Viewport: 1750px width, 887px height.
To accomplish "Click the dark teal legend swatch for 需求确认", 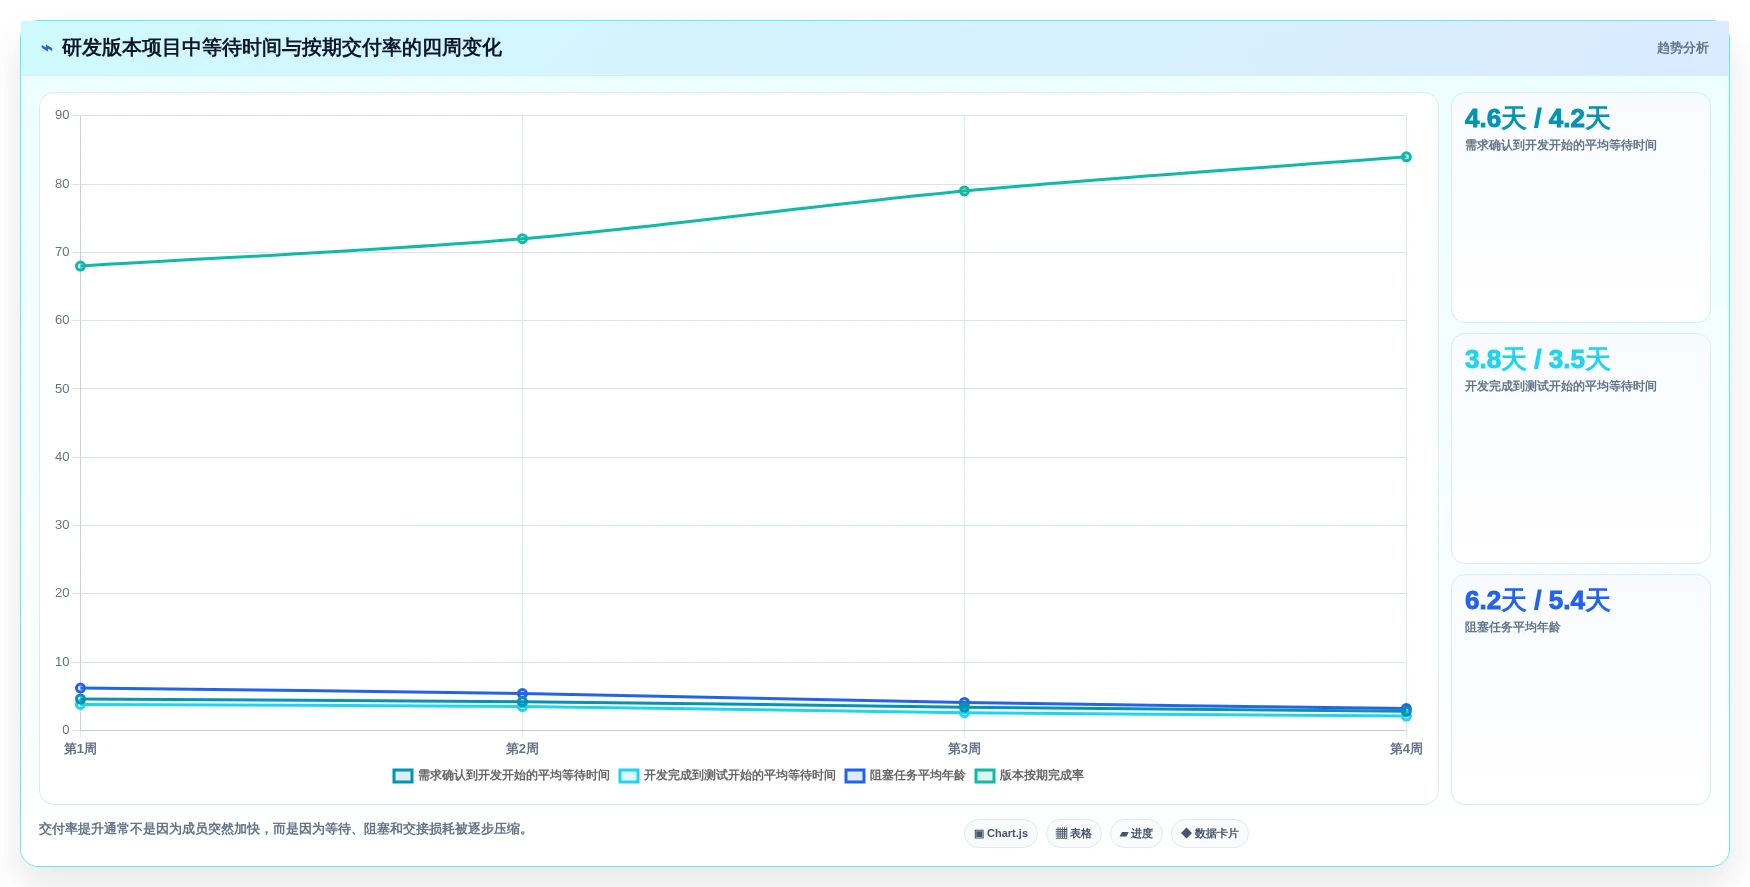I will coord(403,776).
